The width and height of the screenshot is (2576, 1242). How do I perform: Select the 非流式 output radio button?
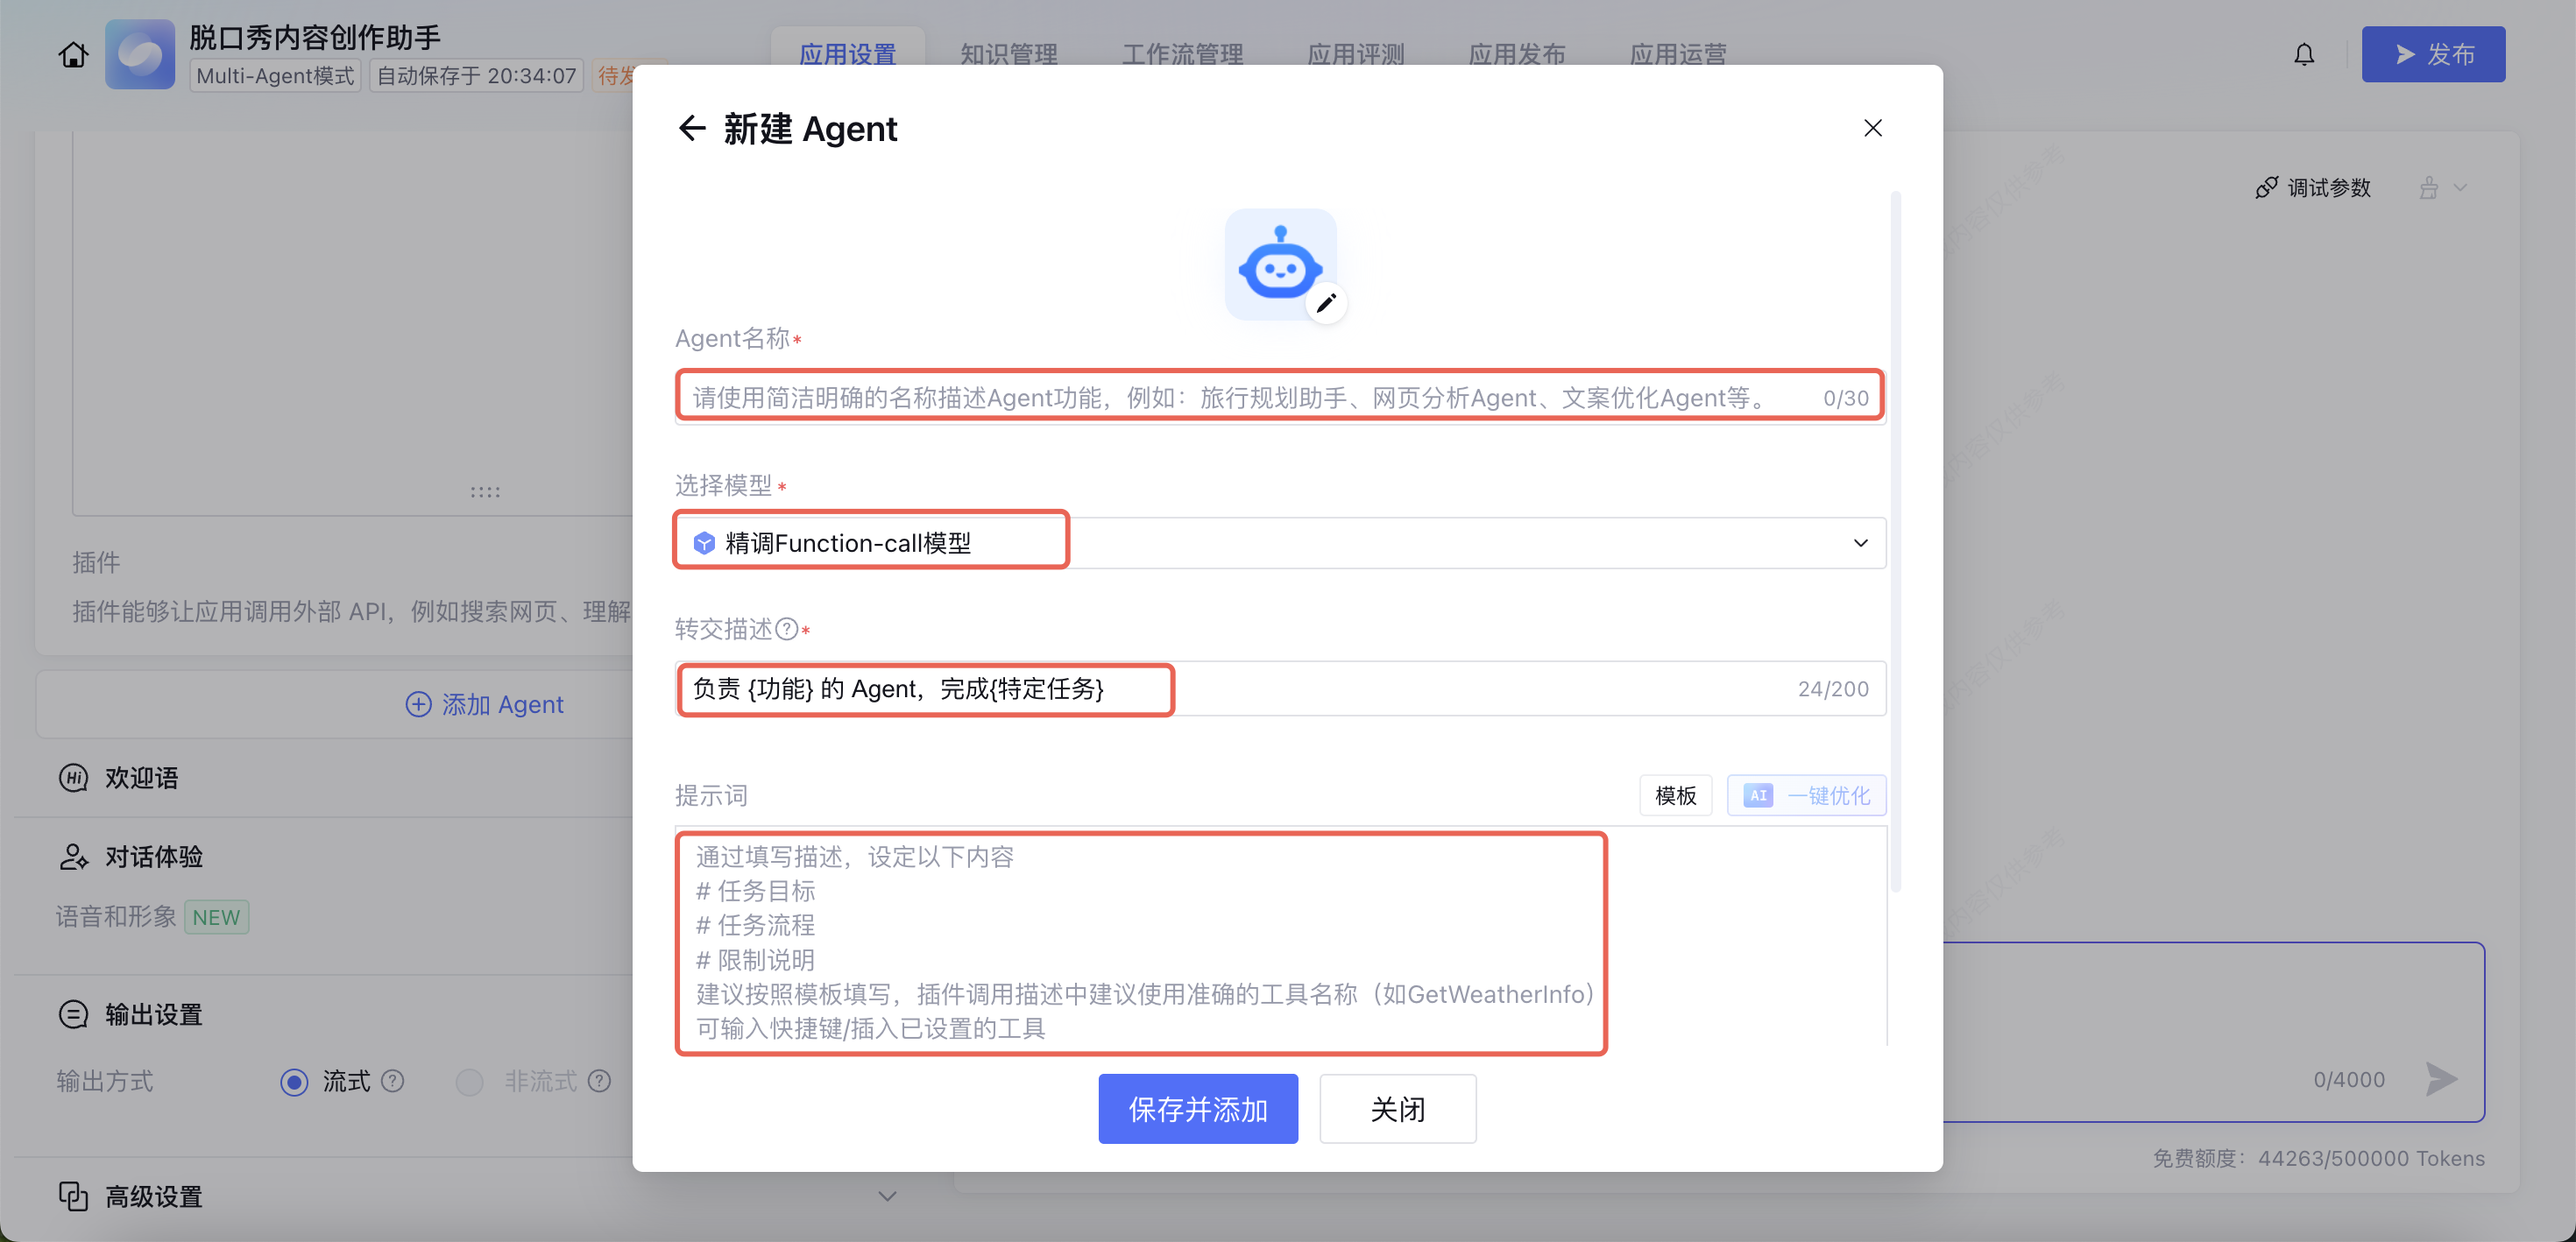(x=469, y=1082)
